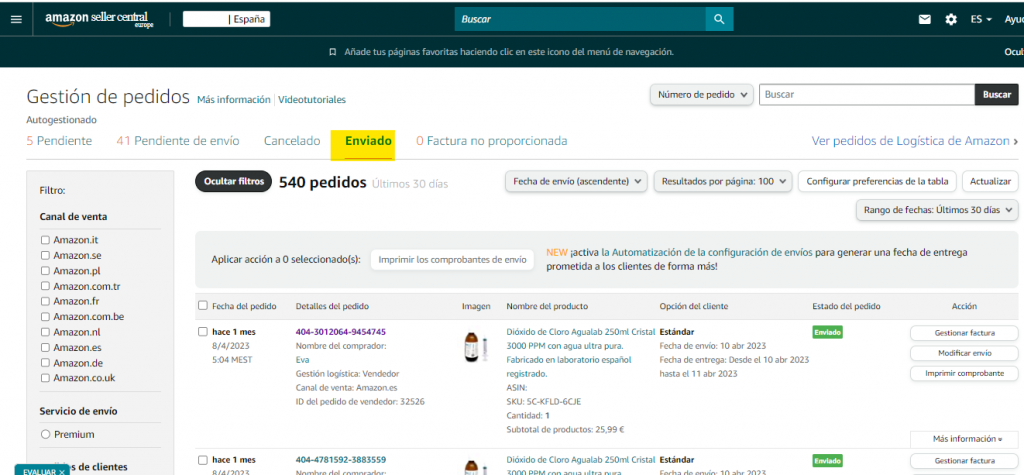The height and width of the screenshot is (475, 1024).
Task: Select order 404-4781592-3883559 checkbox
Action: coord(202,460)
